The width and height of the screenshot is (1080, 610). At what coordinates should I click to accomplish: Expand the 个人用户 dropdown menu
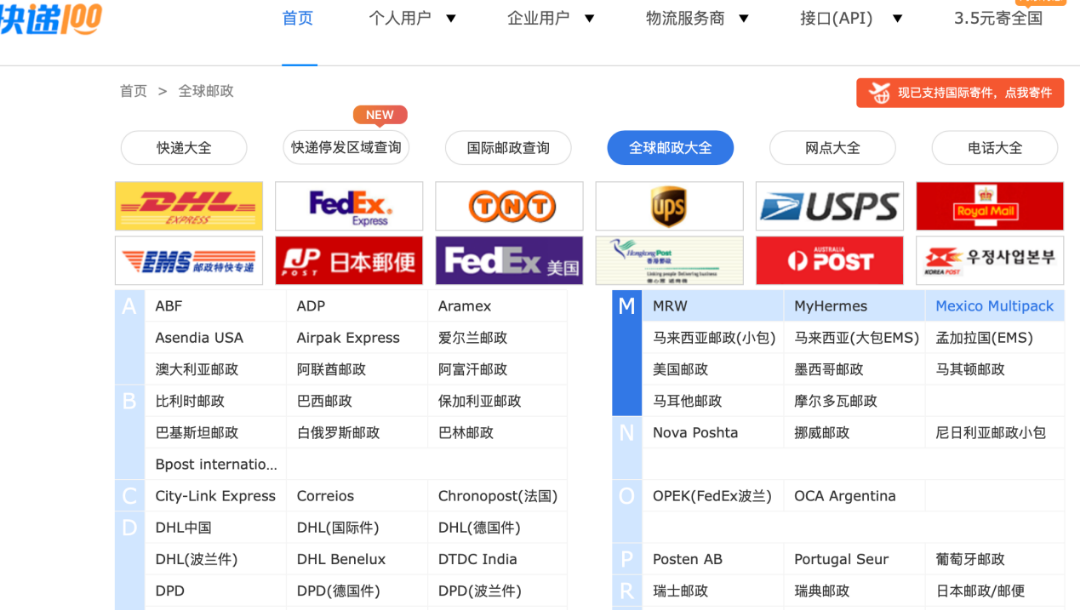(x=413, y=18)
